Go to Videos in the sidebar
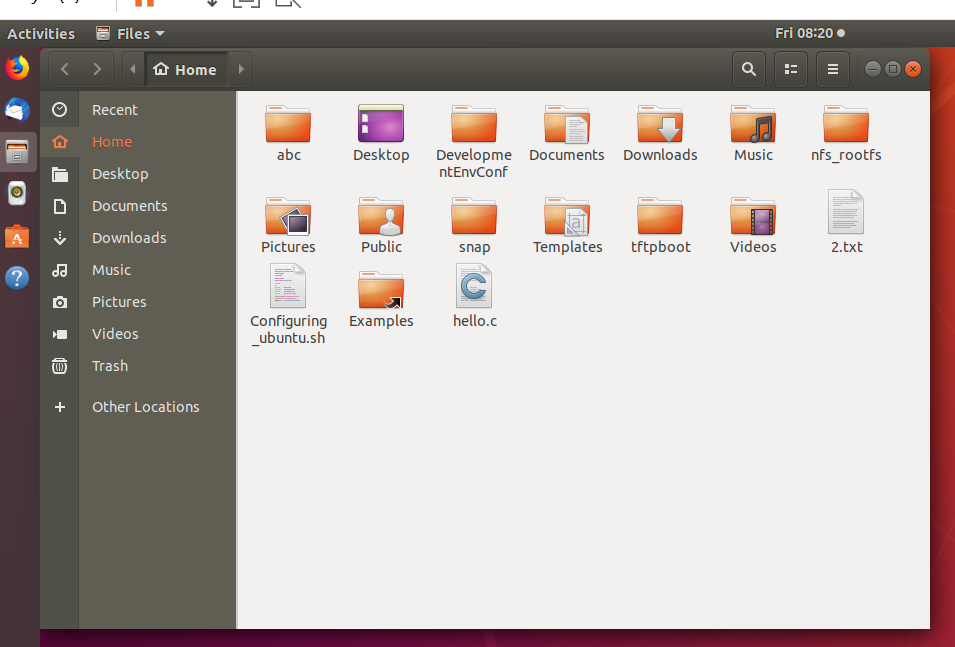 point(138,334)
